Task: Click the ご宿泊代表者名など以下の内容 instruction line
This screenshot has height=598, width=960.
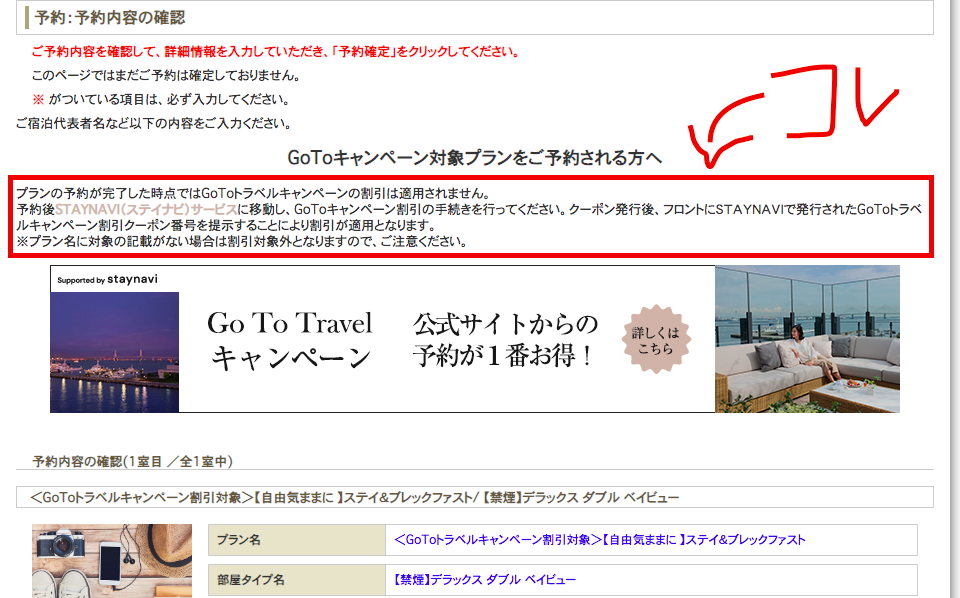Action: pos(153,124)
